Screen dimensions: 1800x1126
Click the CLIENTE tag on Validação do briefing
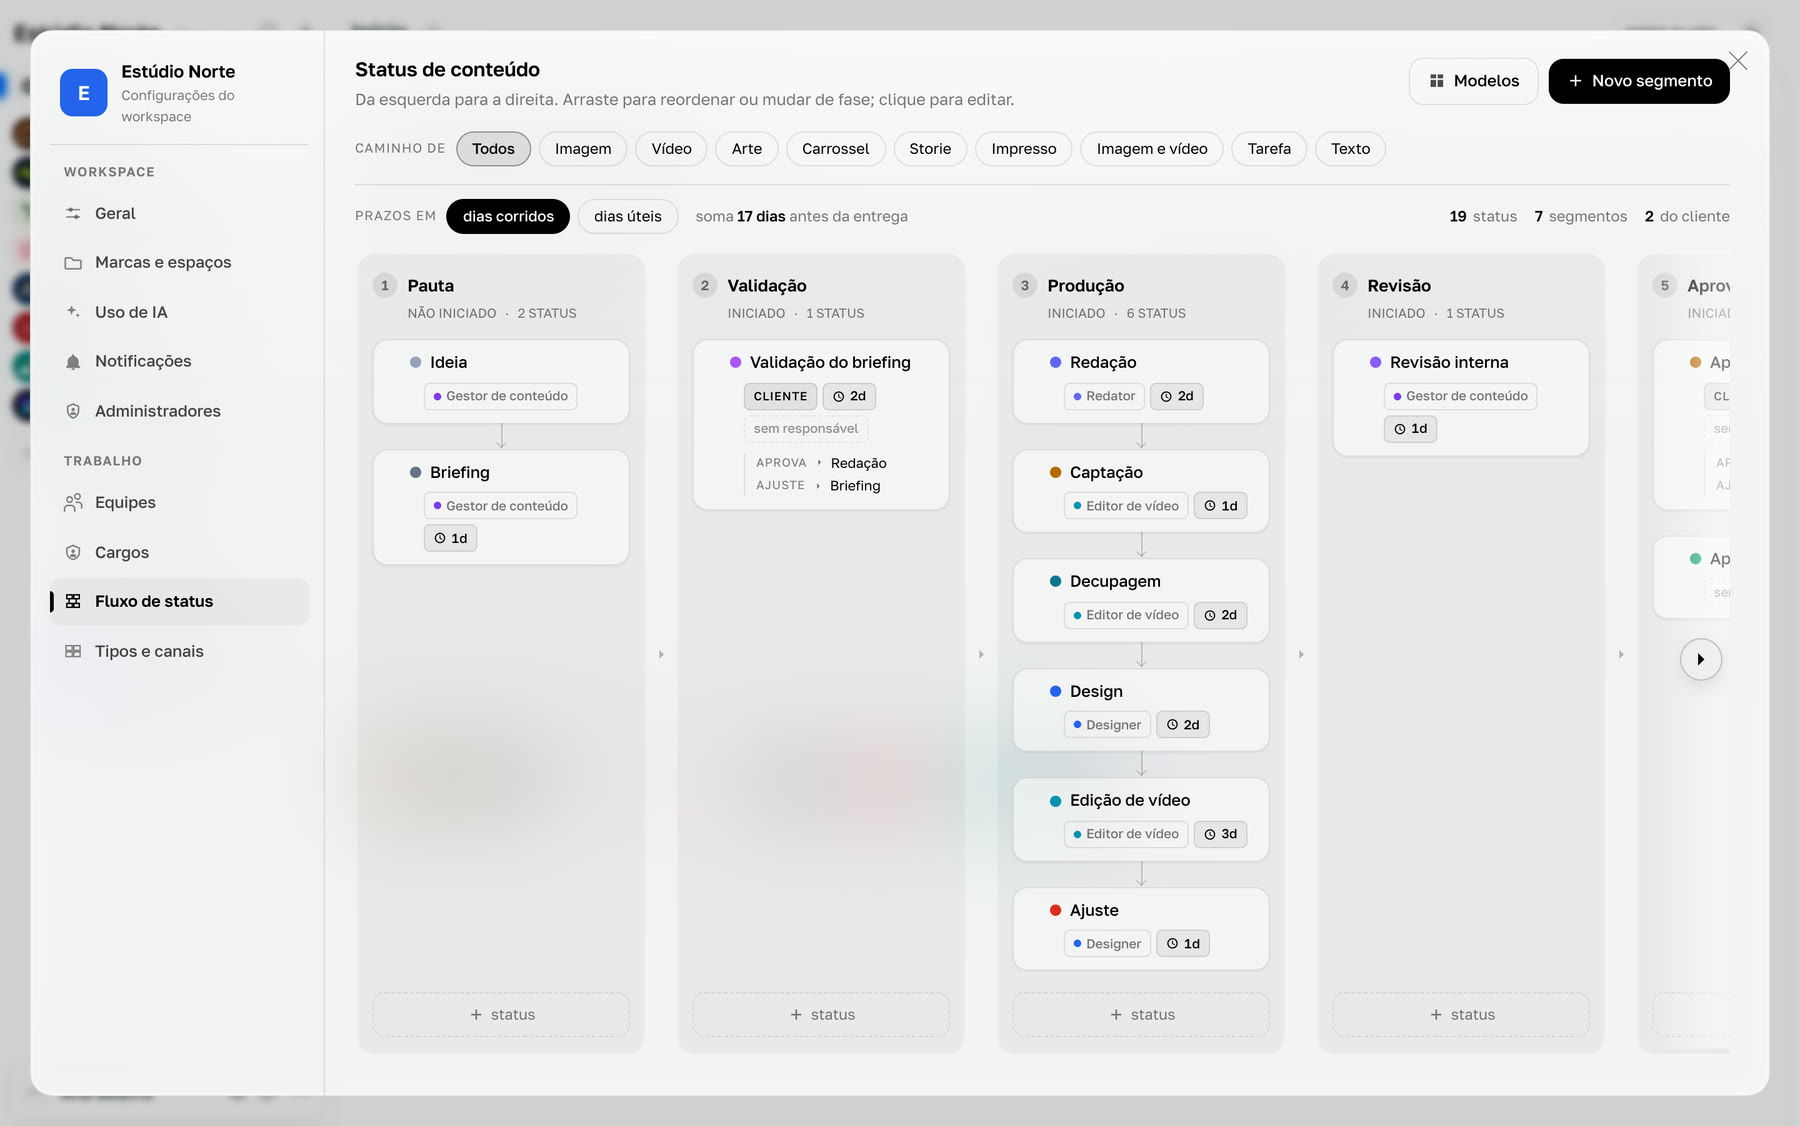click(x=780, y=396)
